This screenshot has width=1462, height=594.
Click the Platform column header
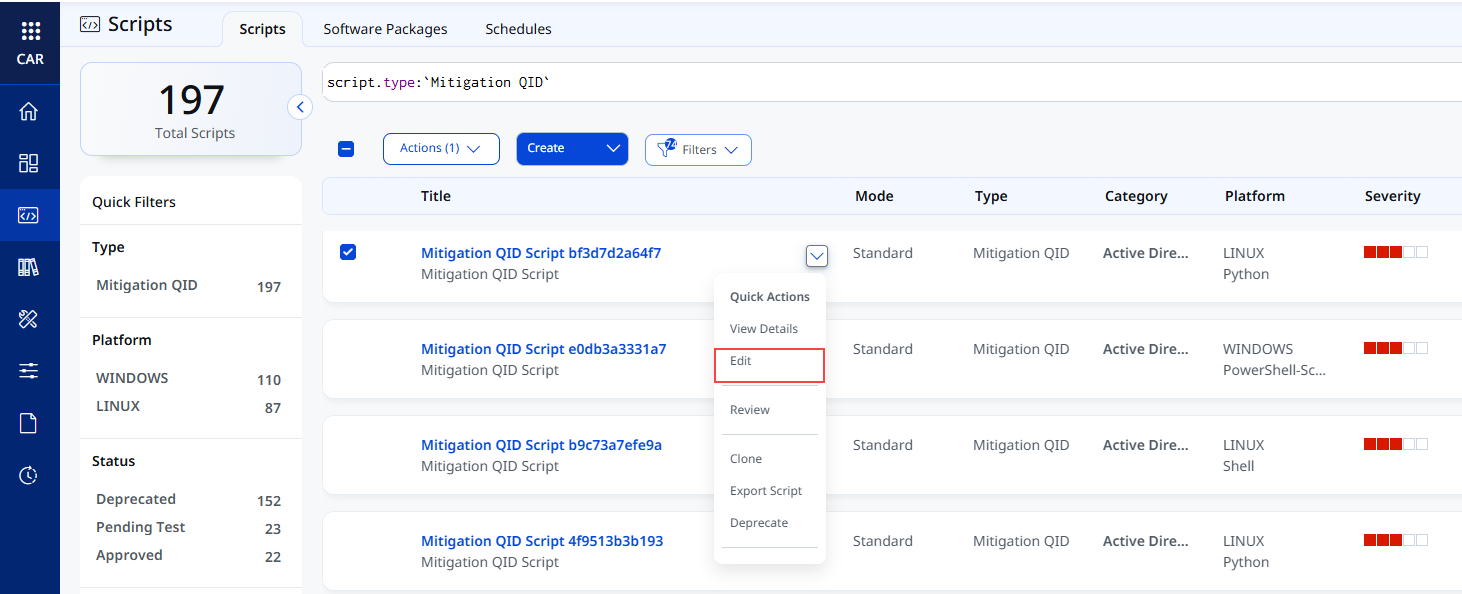click(1255, 196)
